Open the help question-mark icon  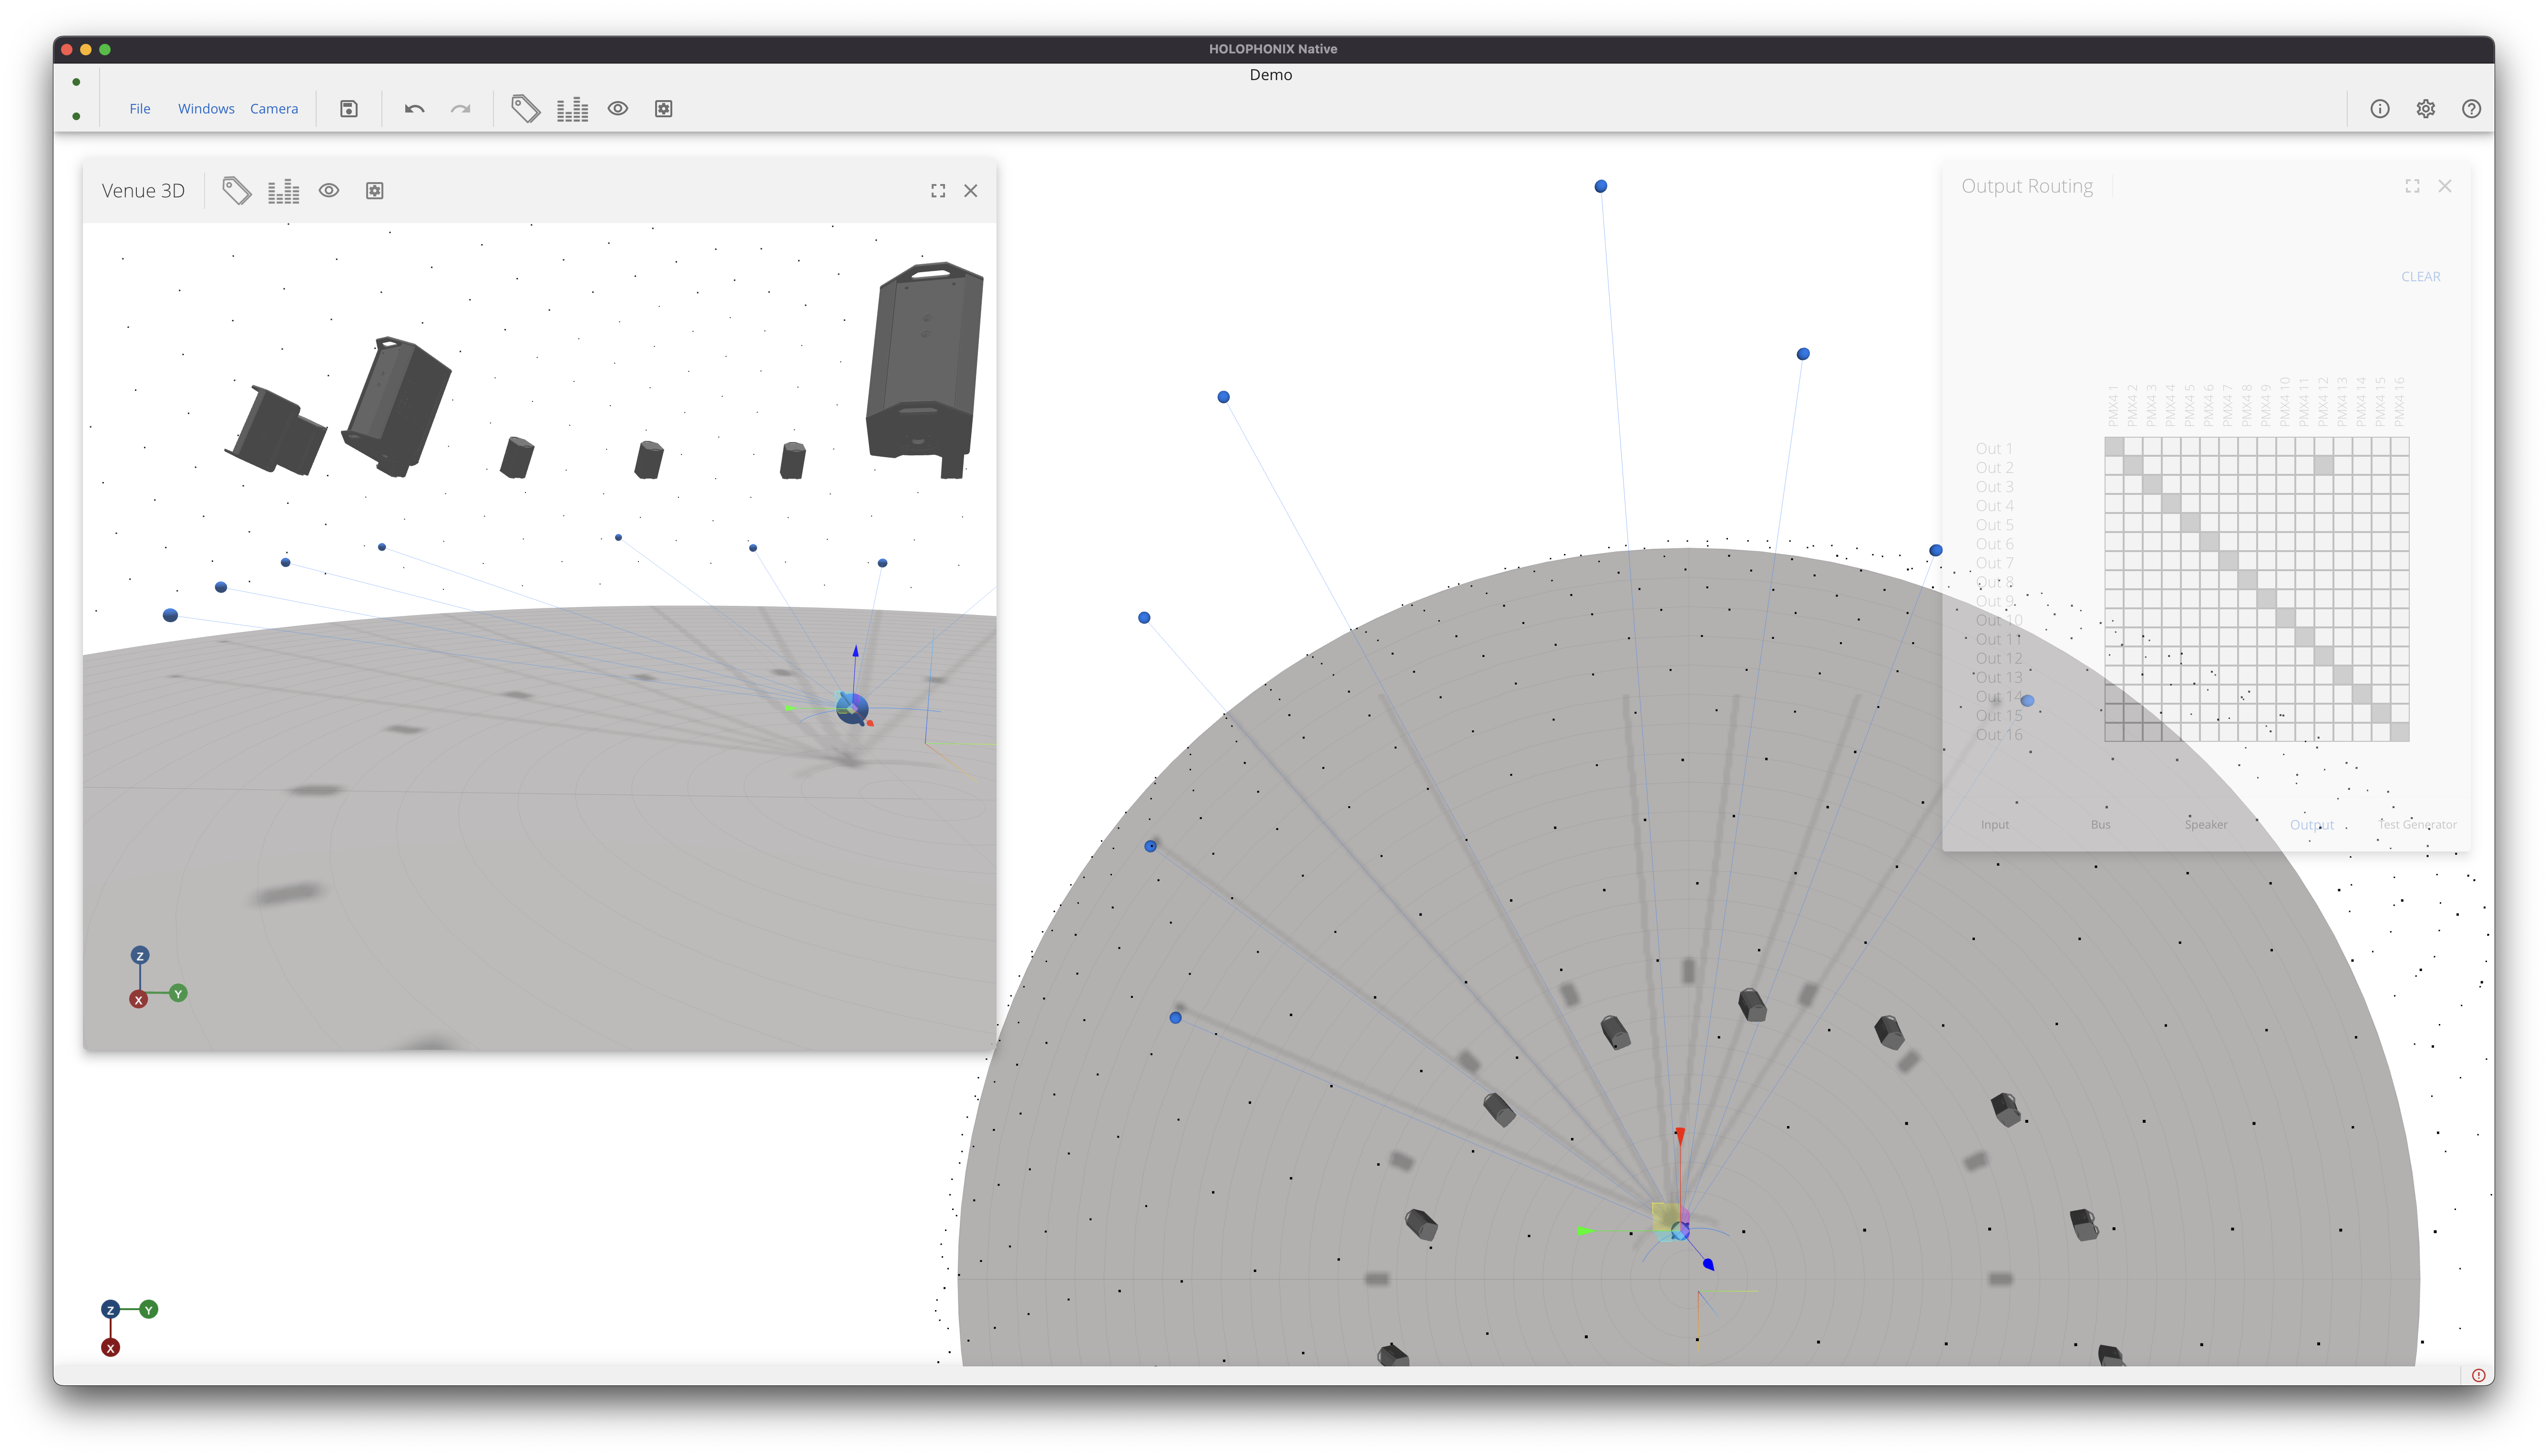(2471, 109)
